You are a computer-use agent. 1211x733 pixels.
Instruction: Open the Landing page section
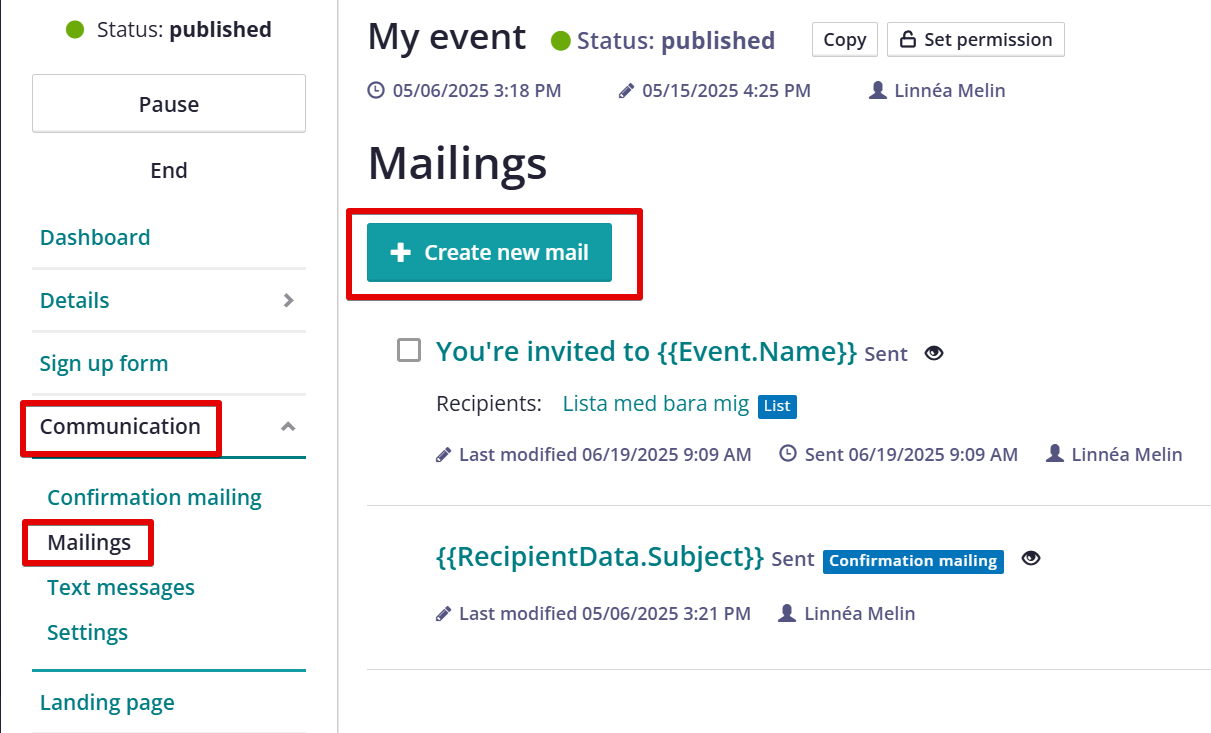pyautogui.click(x=107, y=702)
